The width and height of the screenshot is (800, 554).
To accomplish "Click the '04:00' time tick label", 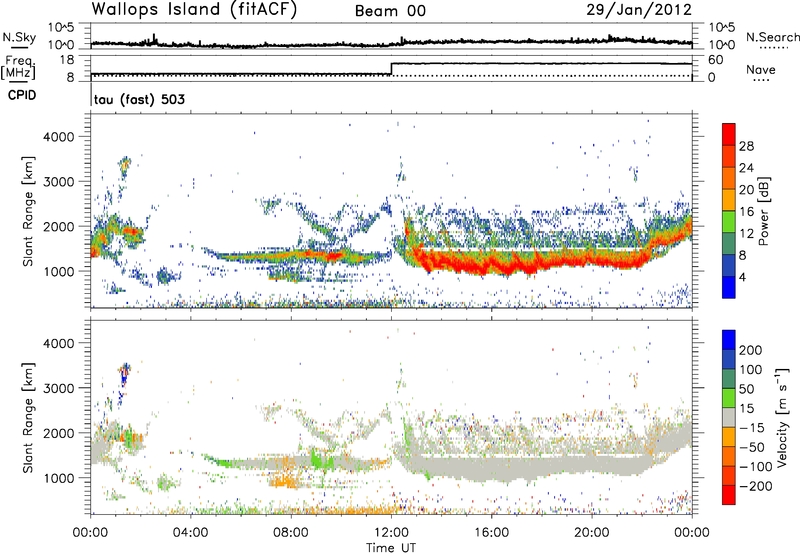I will tap(191, 533).
